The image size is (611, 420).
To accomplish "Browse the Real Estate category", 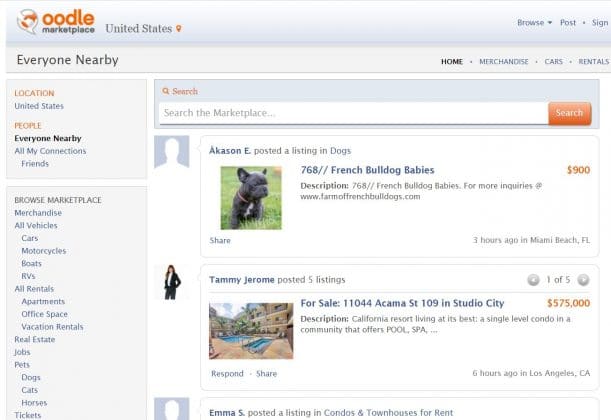I will click(35, 339).
